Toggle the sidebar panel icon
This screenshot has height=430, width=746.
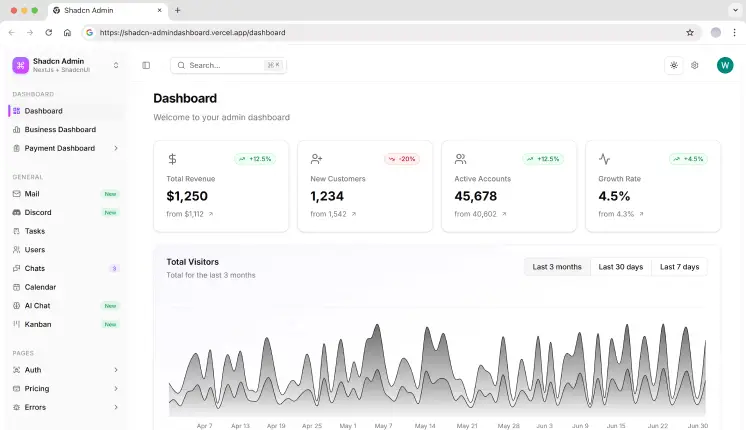click(146, 65)
